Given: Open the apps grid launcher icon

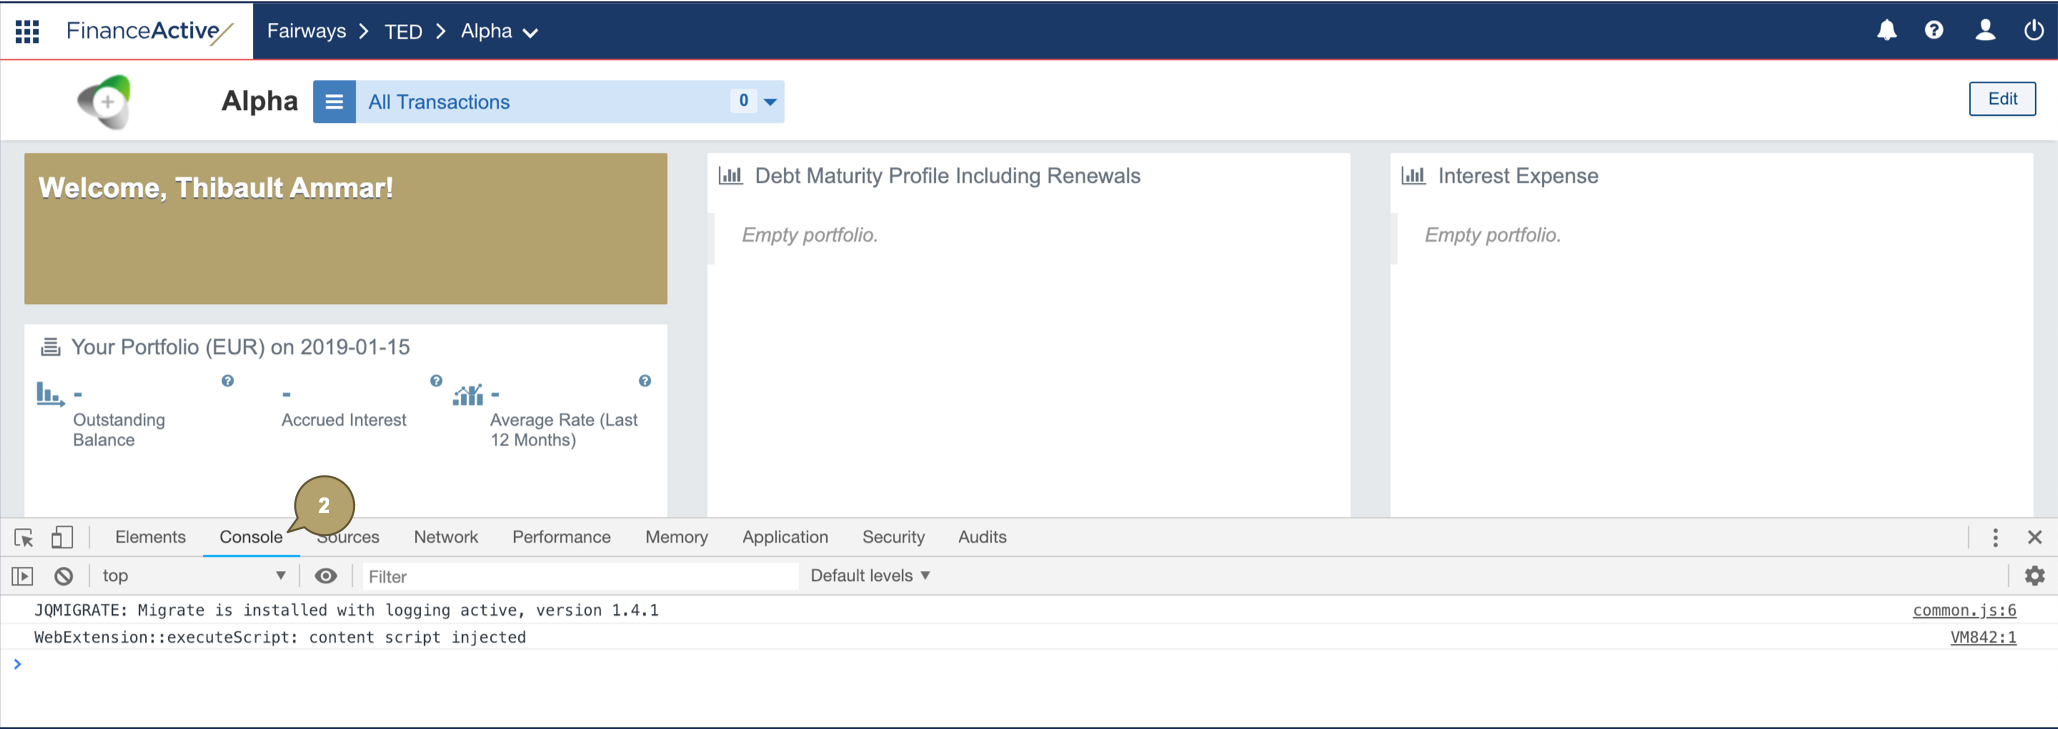Looking at the screenshot, I should 27,31.
